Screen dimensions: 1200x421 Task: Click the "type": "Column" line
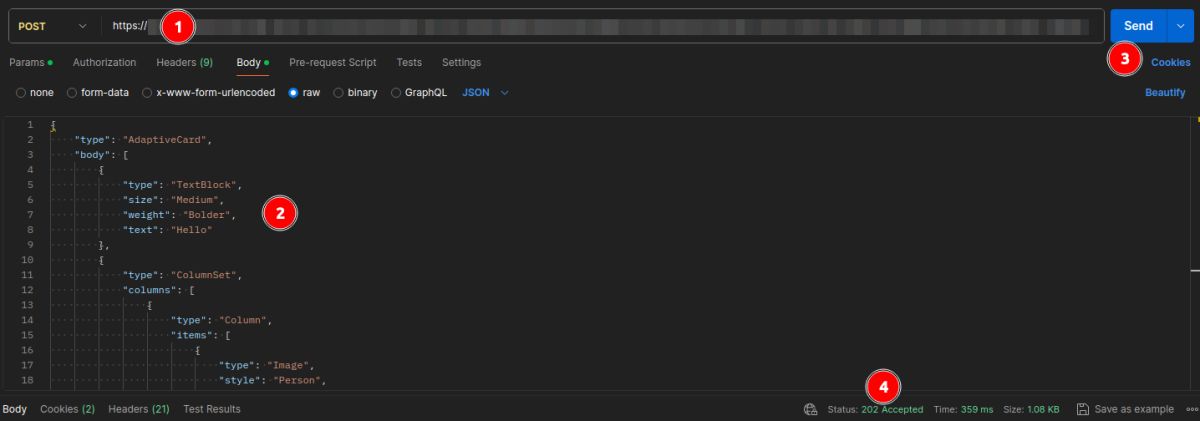(x=221, y=320)
